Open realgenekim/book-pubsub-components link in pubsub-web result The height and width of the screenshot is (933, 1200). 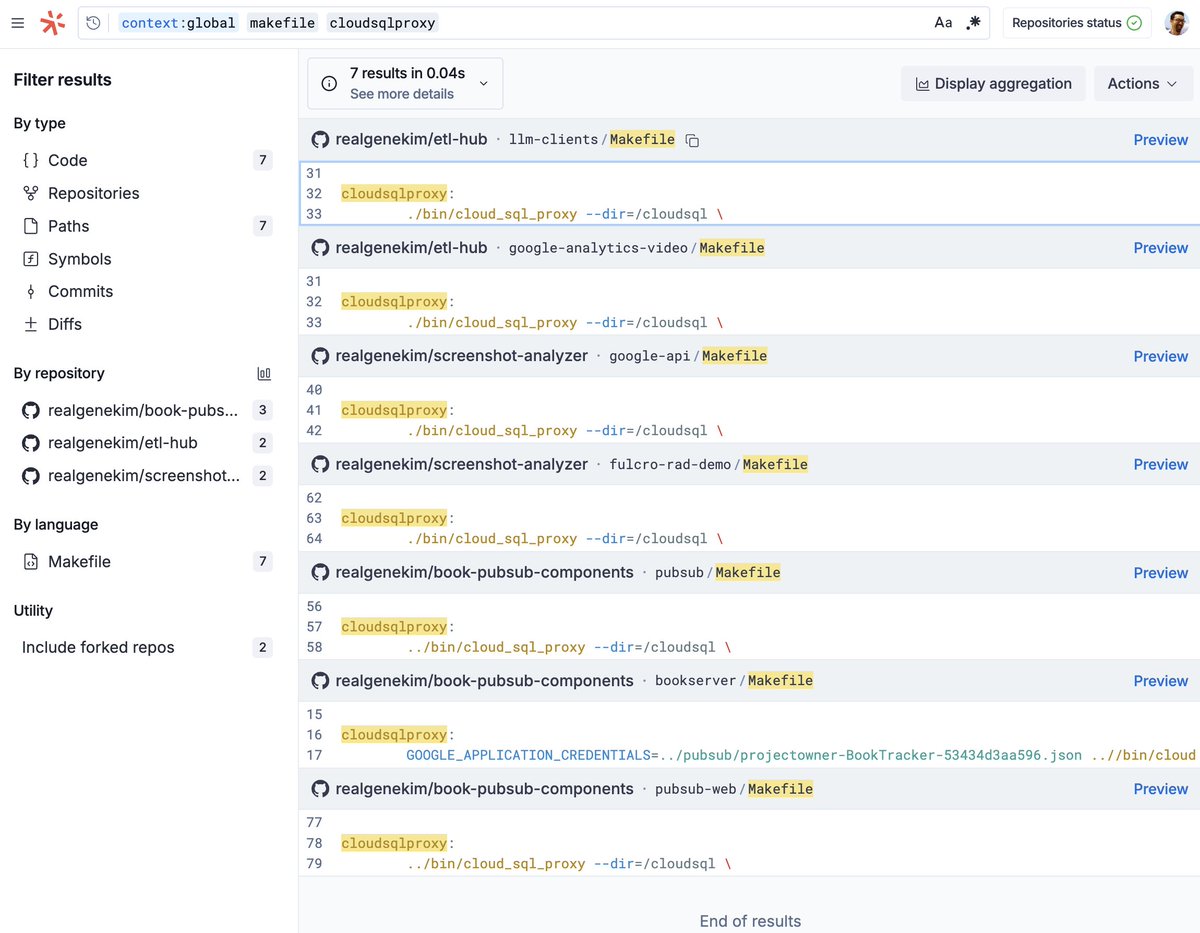[x=485, y=788]
